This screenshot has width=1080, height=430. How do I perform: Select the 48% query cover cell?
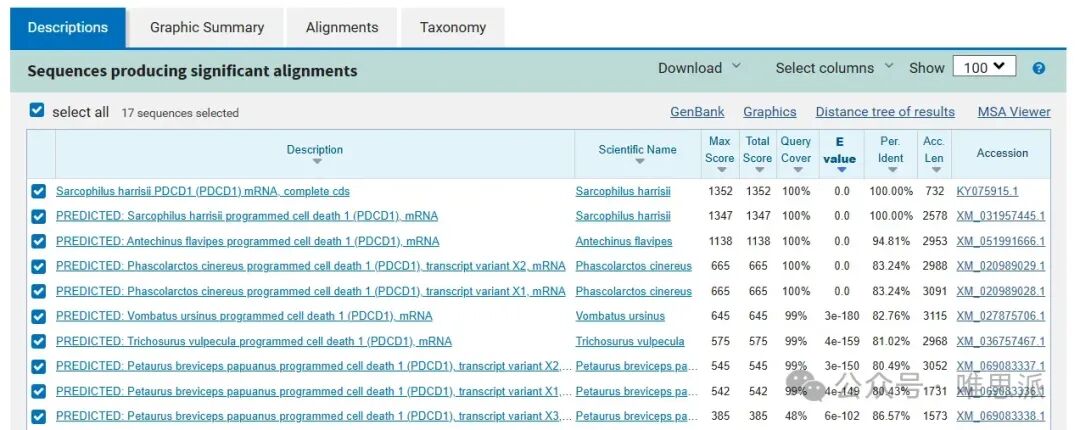(795, 416)
